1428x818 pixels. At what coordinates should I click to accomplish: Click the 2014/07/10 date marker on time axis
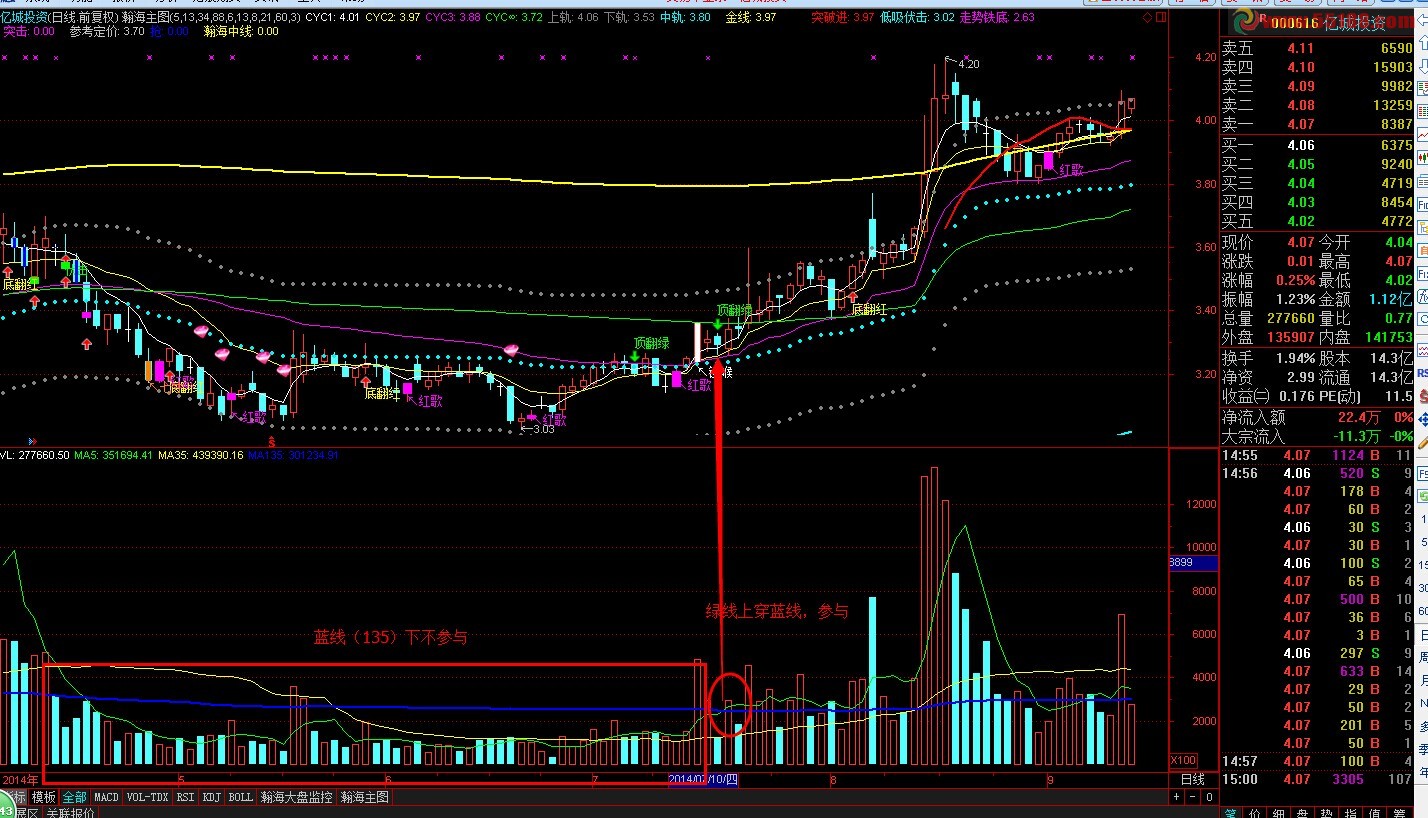click(x=703, y=779)
